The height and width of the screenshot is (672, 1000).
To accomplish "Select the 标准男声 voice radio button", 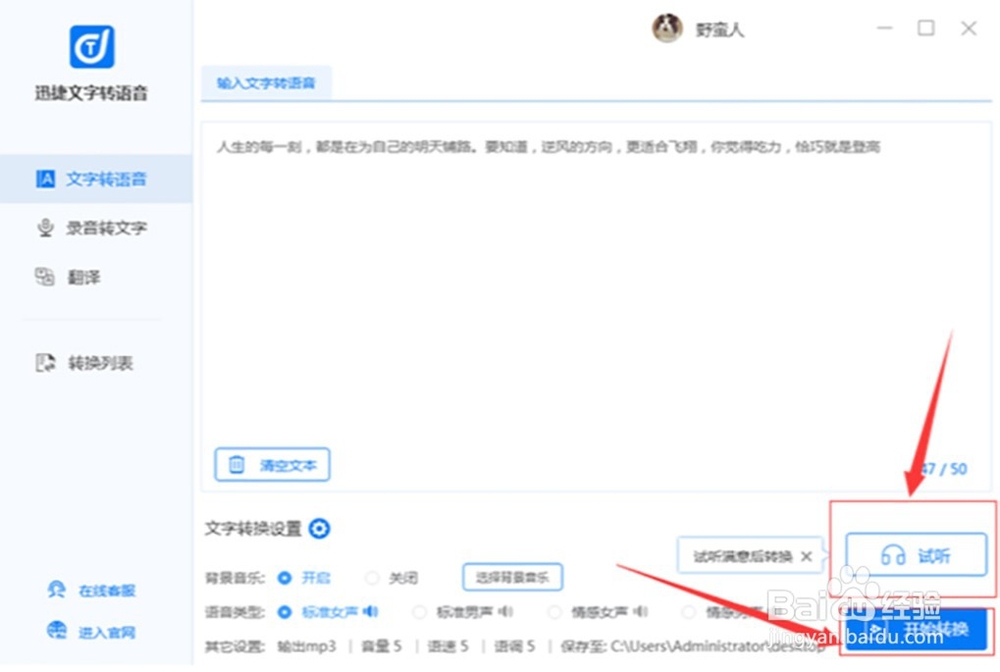I will coord(419,612).
